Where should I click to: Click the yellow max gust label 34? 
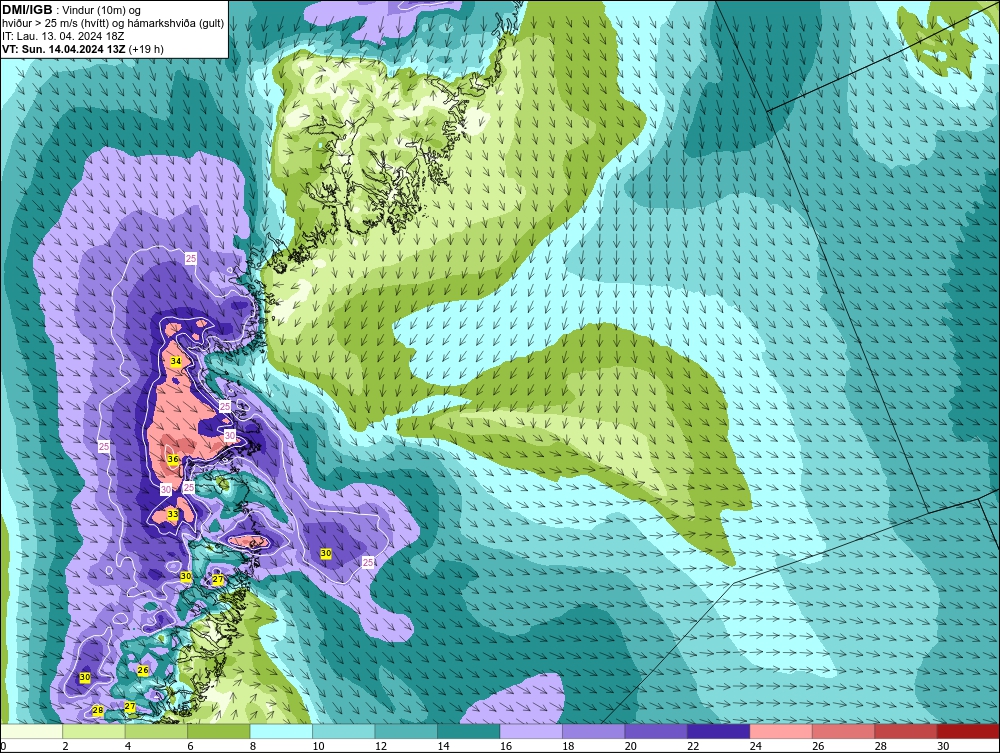(176, 361)
